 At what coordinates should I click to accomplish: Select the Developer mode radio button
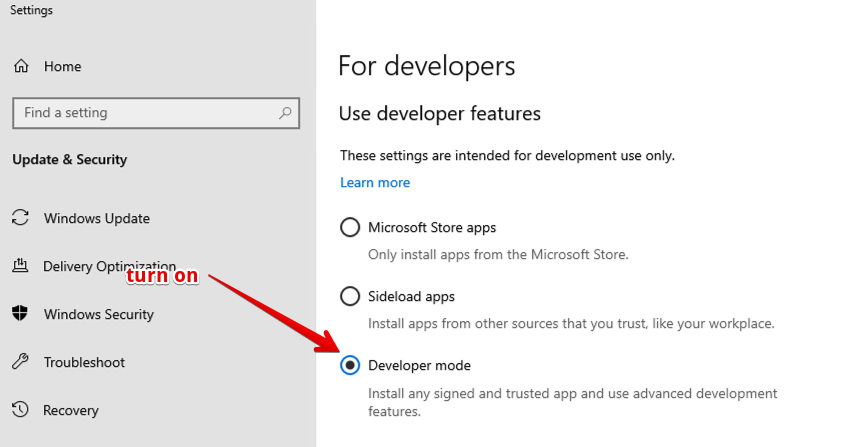coord(350,365)
